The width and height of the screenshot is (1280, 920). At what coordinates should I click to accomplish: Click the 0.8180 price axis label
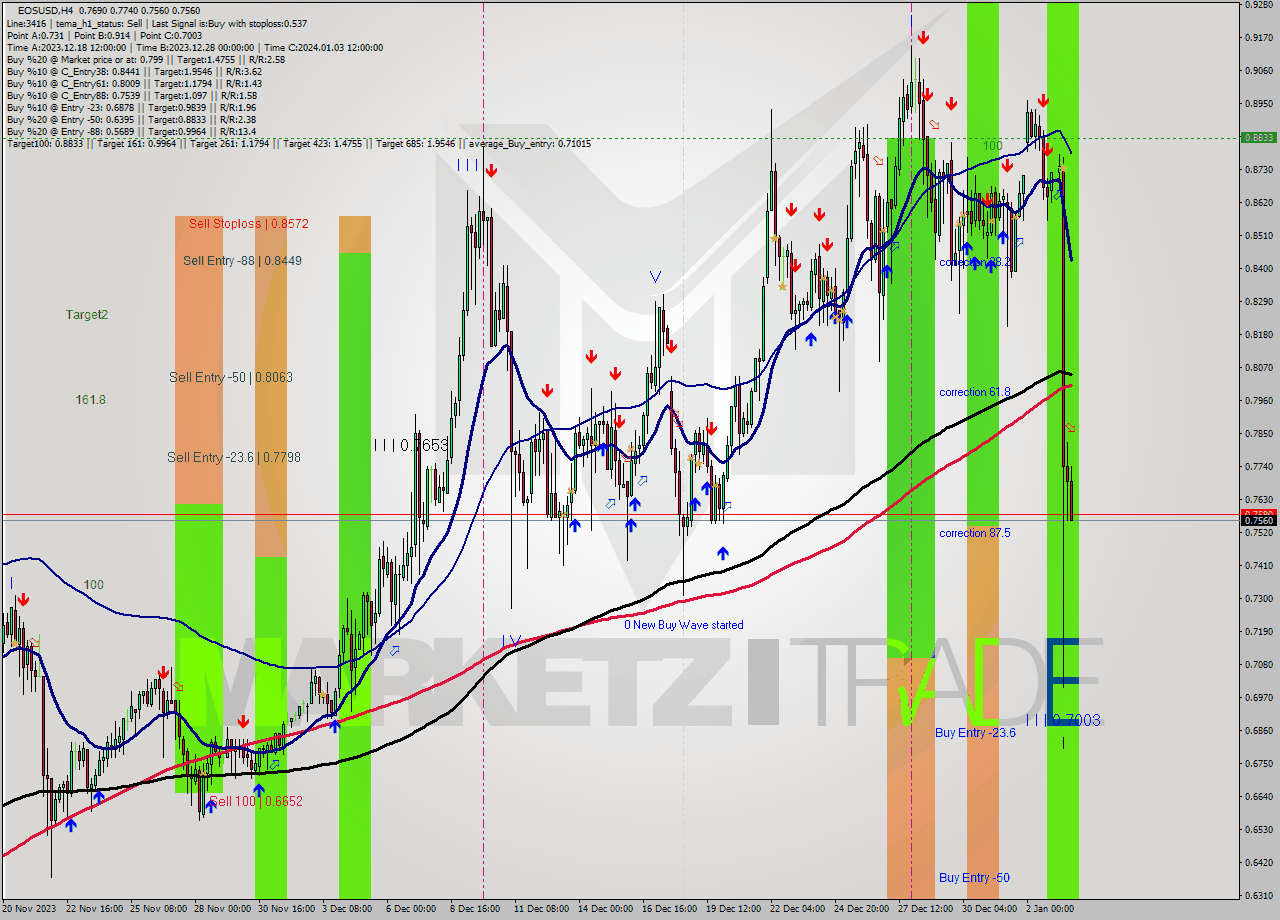(x=1258, y=335)
